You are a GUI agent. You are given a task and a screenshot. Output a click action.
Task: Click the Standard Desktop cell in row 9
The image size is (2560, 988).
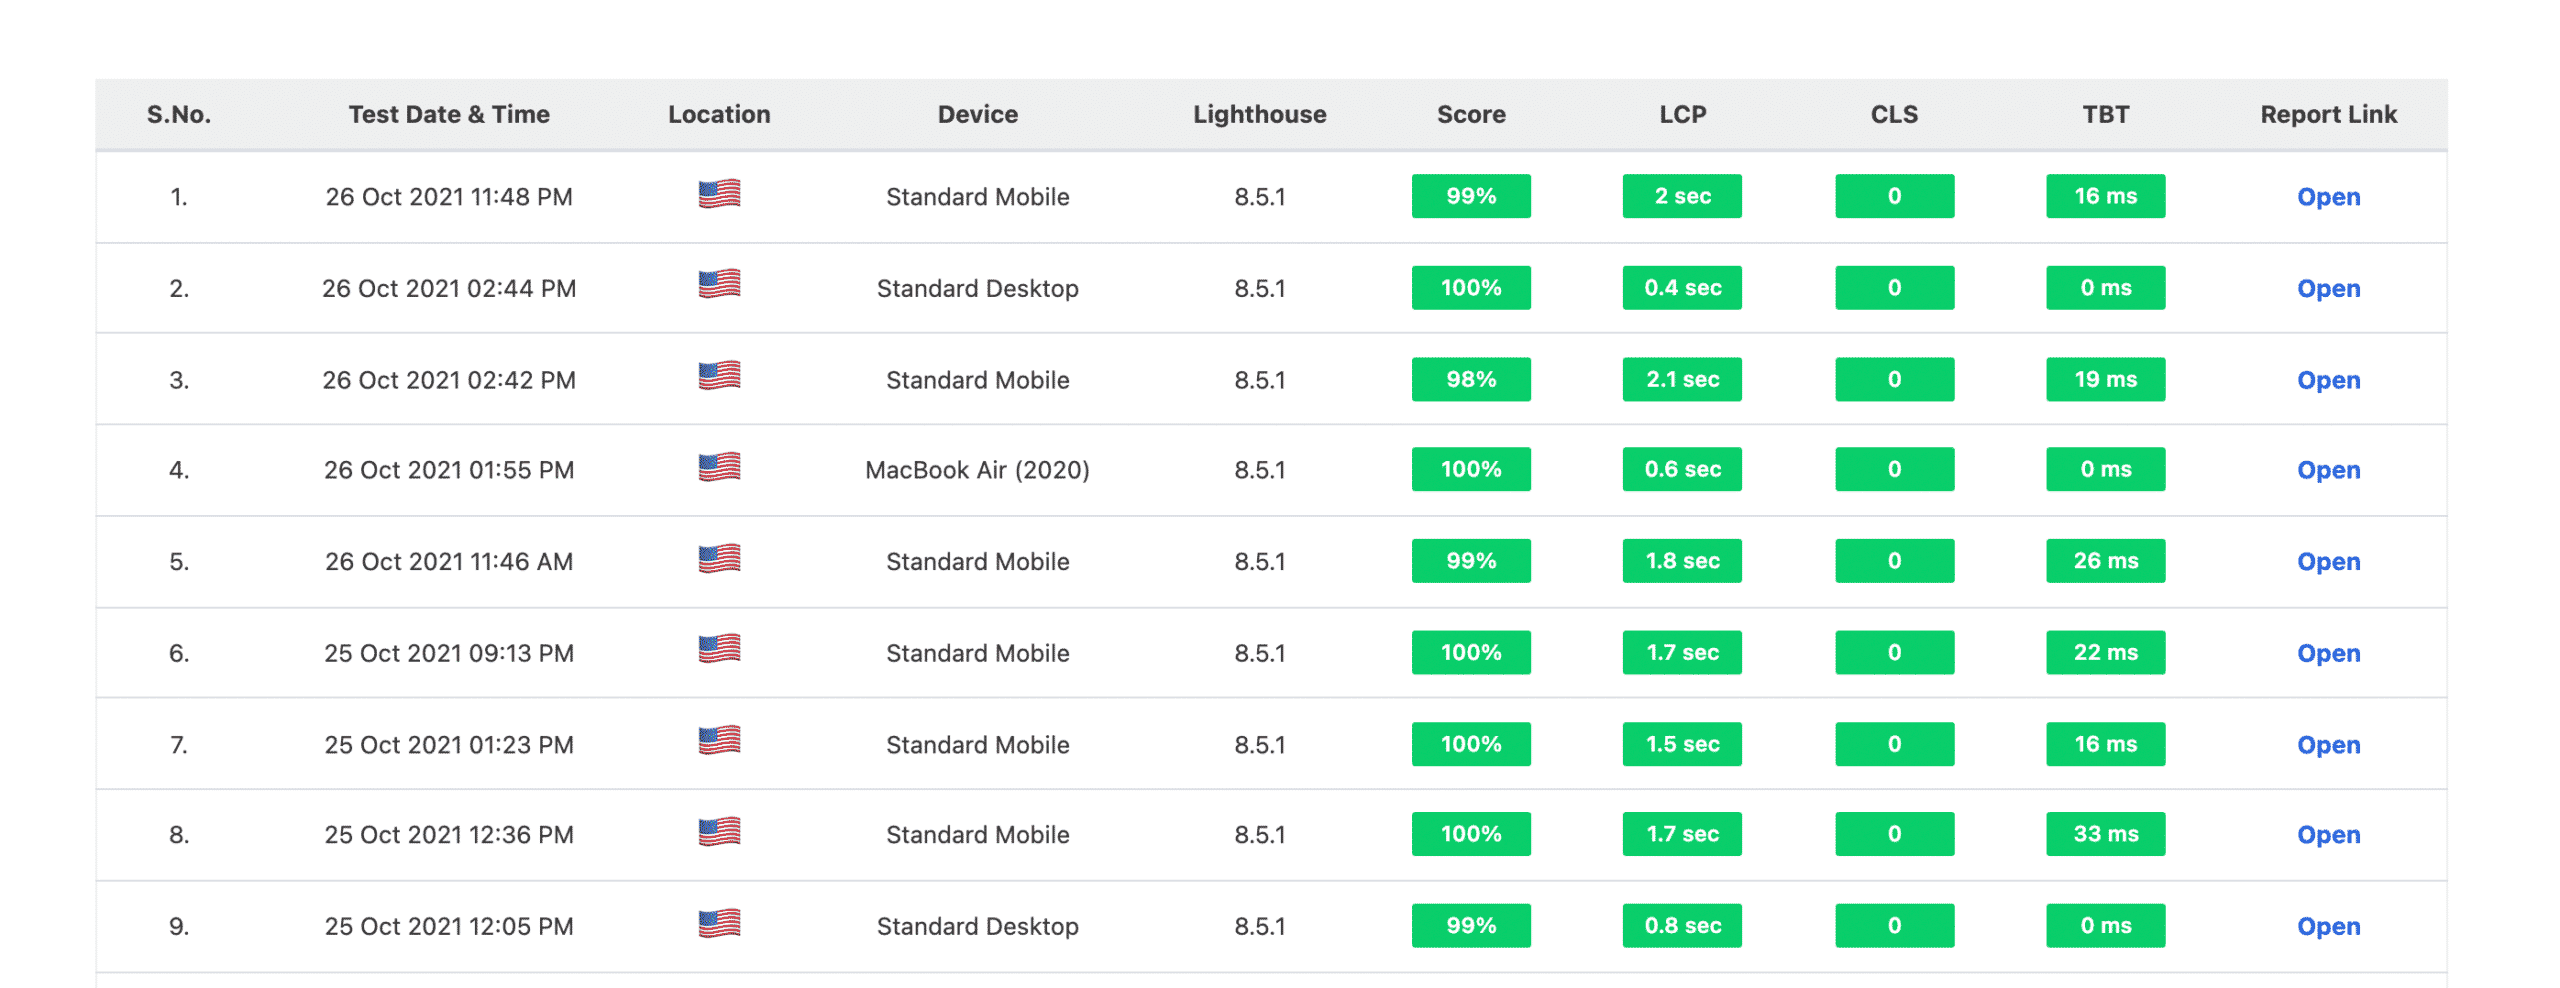977,927
